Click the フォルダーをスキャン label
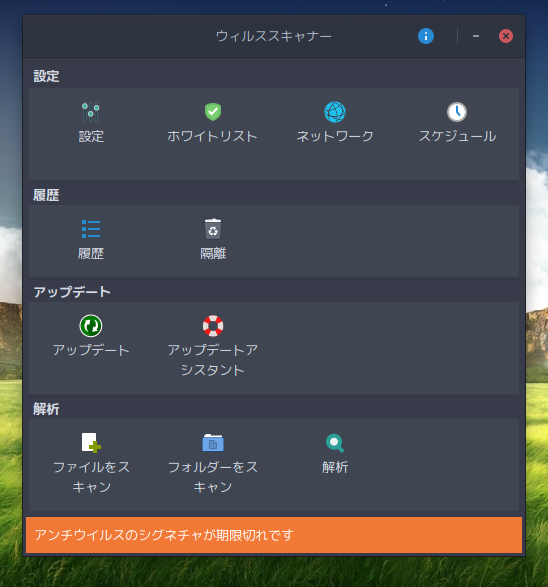The height and width of the screenshot is (587, 548). click(213, 477)
